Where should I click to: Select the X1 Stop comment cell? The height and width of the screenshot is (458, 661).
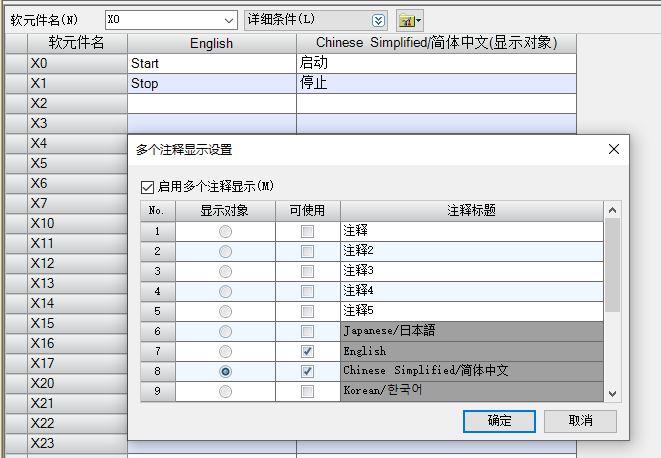pyautogui.click(x=211, y=83)
